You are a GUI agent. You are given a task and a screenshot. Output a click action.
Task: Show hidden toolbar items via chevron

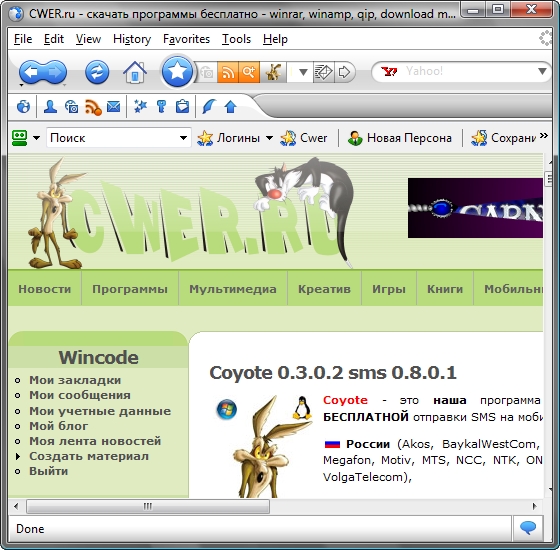(x=544, y=136)
